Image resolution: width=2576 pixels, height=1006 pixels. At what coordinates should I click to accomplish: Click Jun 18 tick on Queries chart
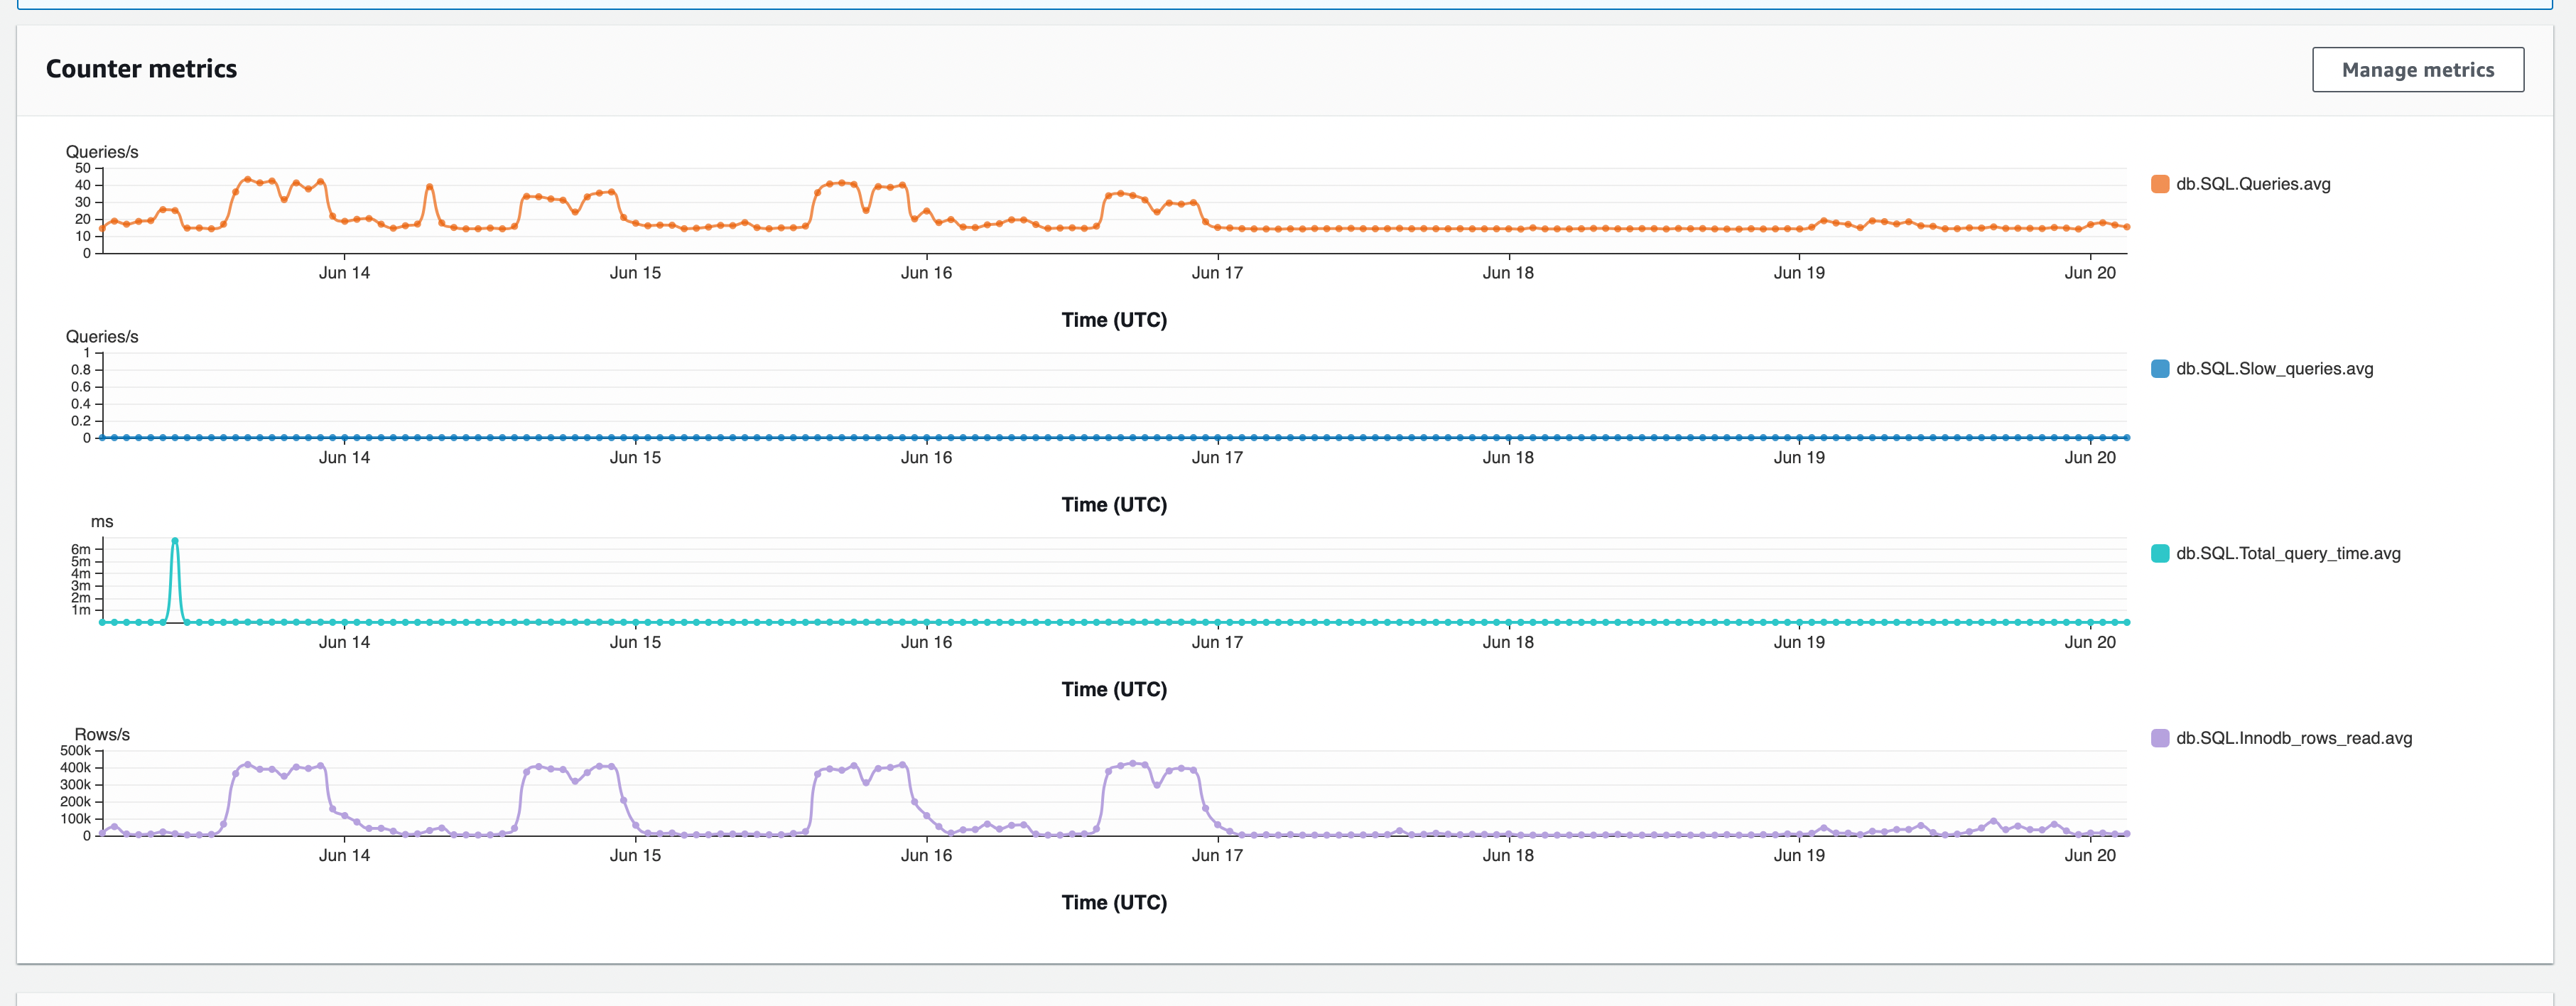click(x=1508, y=273)
